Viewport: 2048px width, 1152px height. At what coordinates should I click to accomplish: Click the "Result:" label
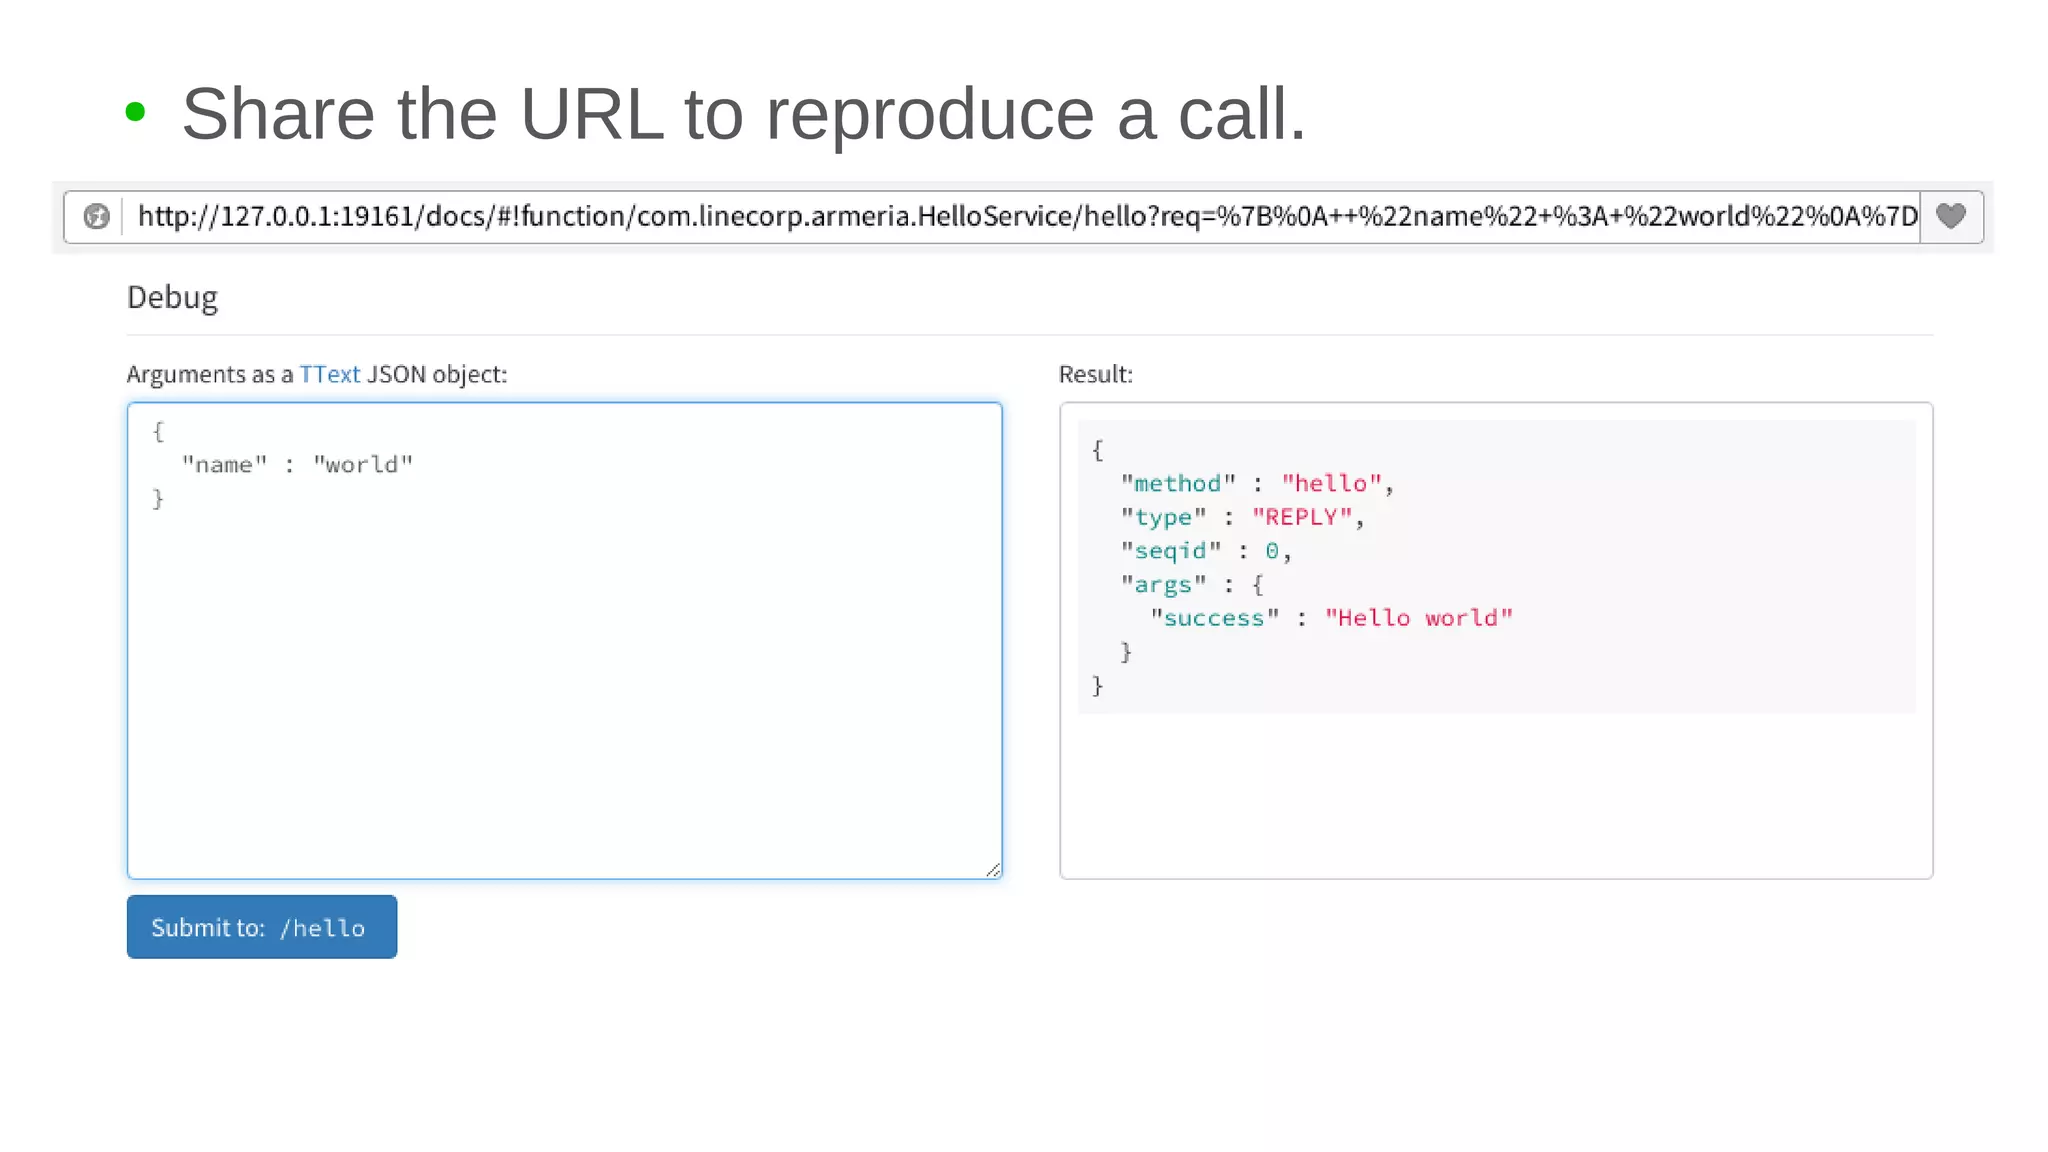1096,374
